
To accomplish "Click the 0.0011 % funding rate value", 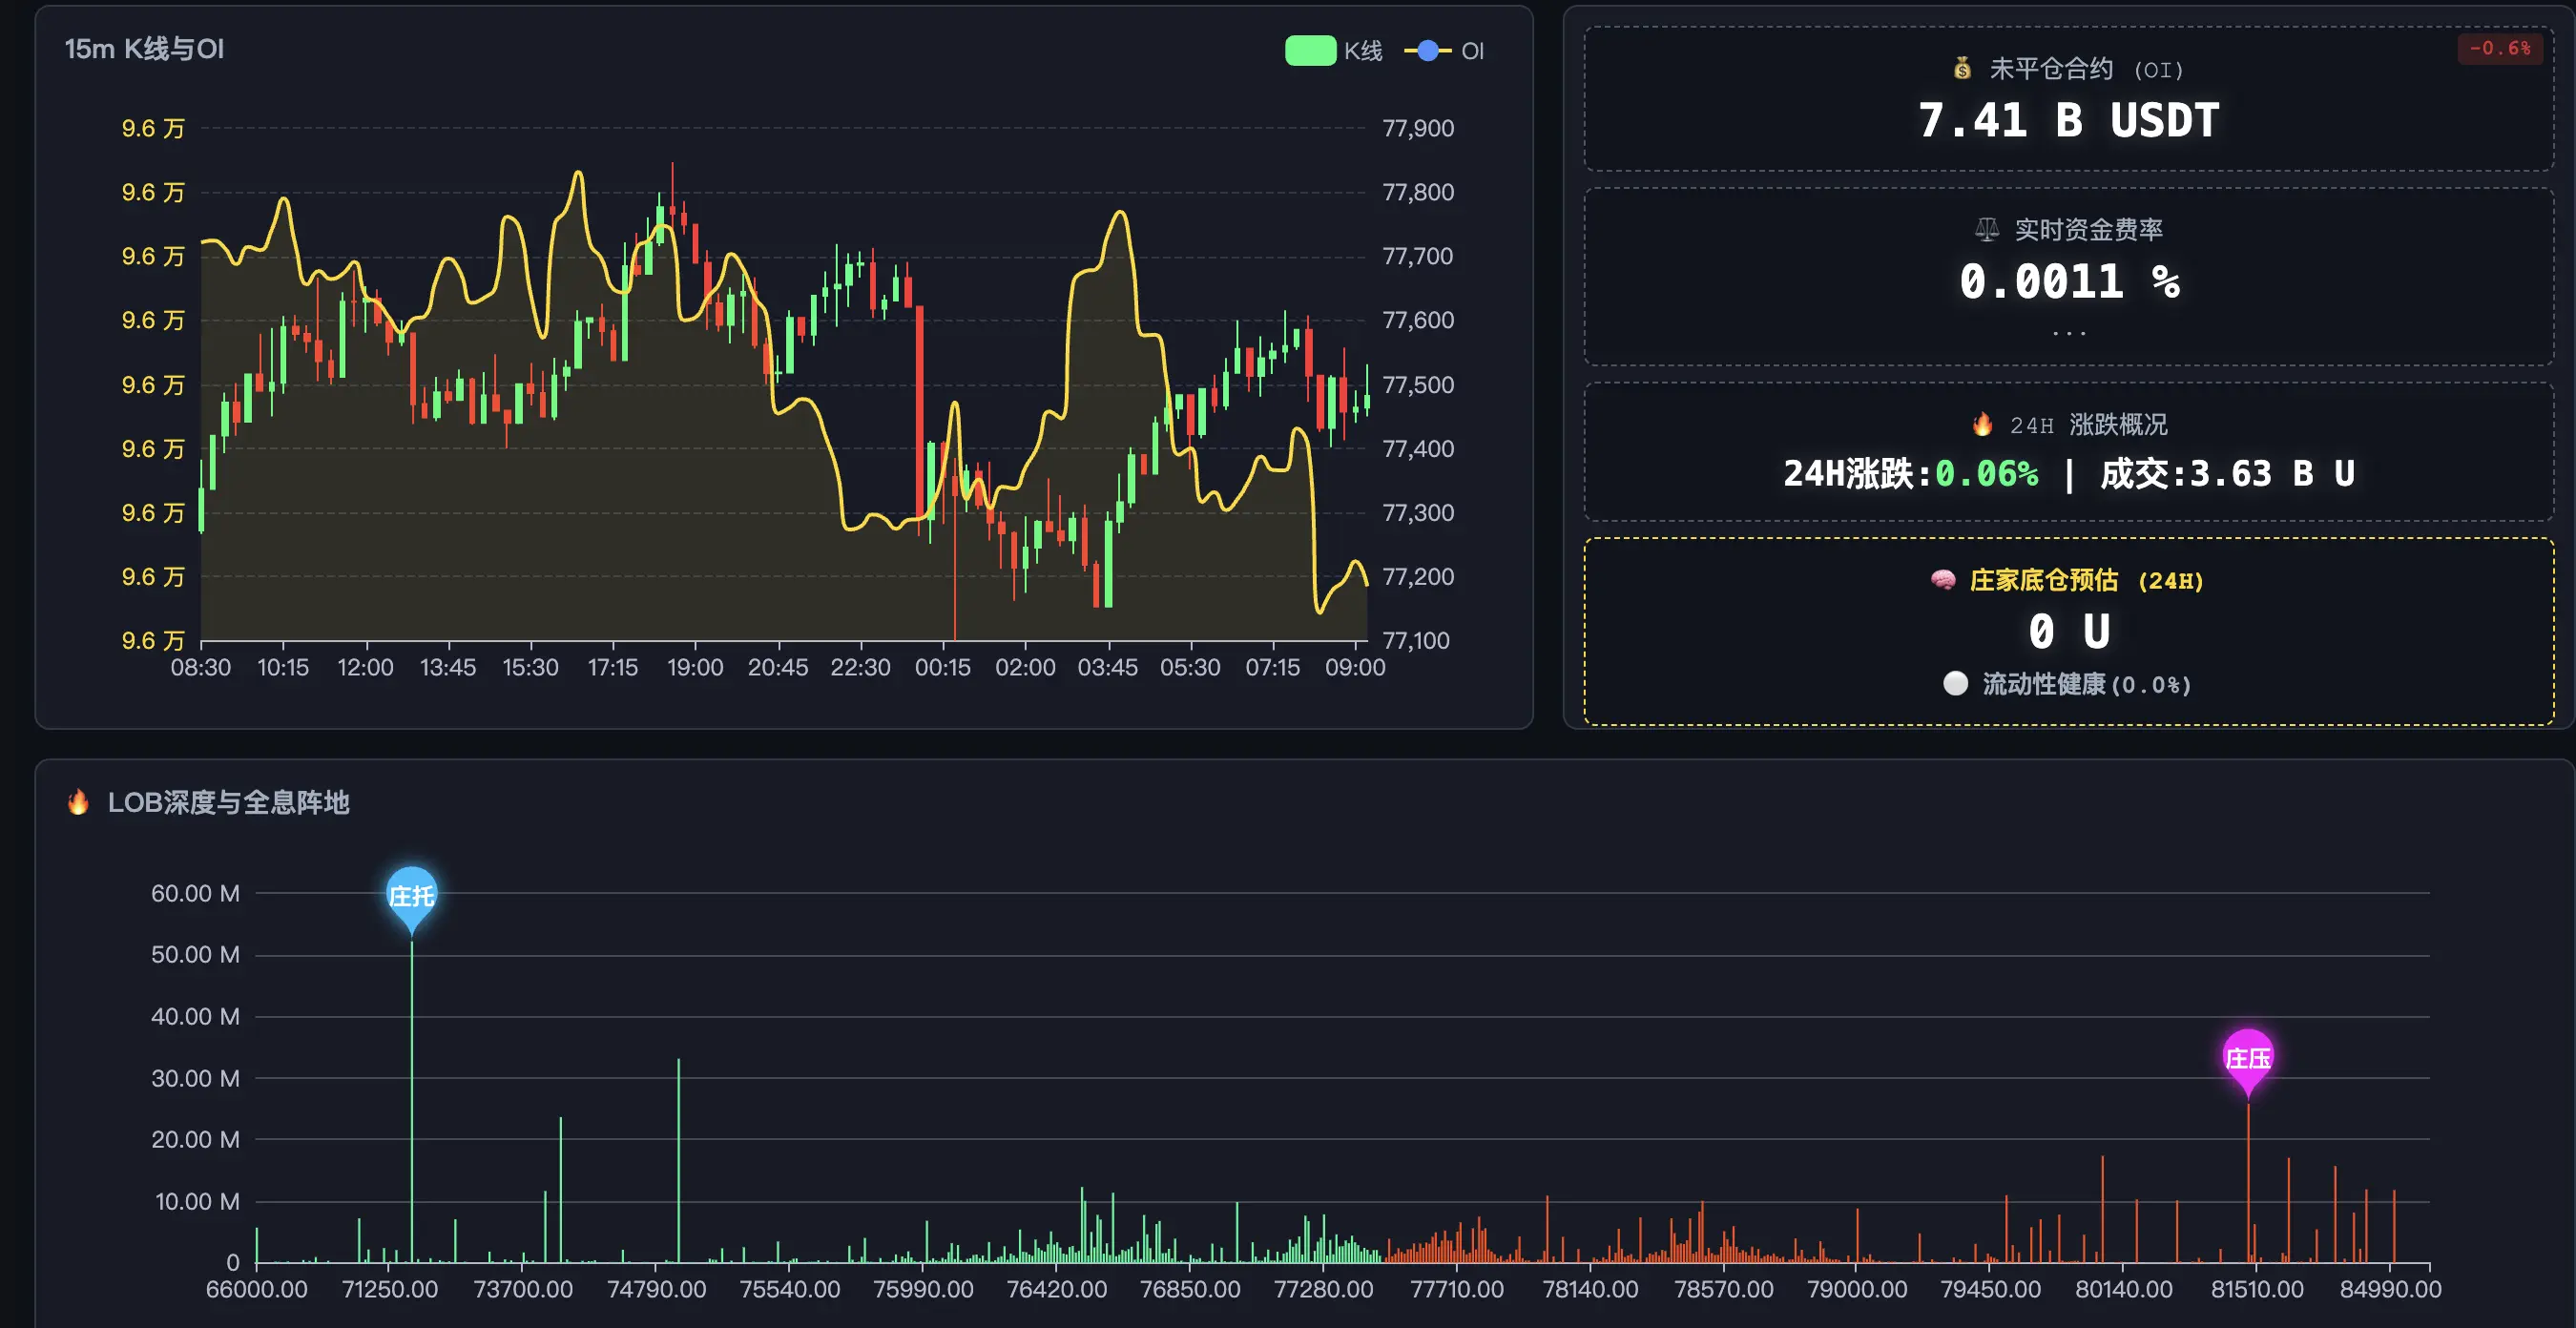I will coord(2068,281).
